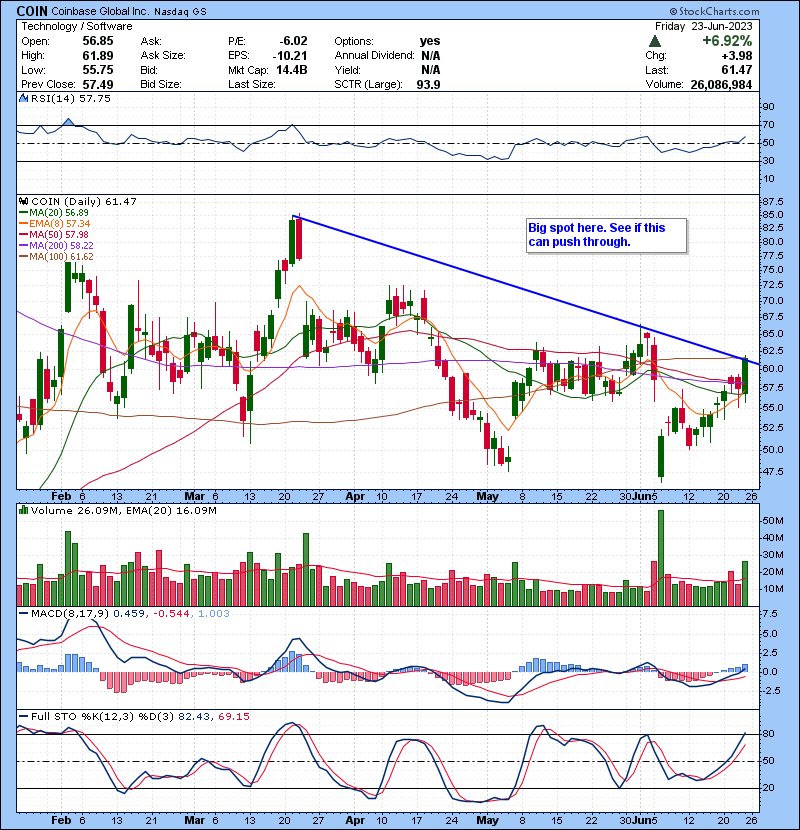This screenshot has width=800, height=830.
Task: Click the Yield label
Action: pyautogui.click(x=347, y=70)
